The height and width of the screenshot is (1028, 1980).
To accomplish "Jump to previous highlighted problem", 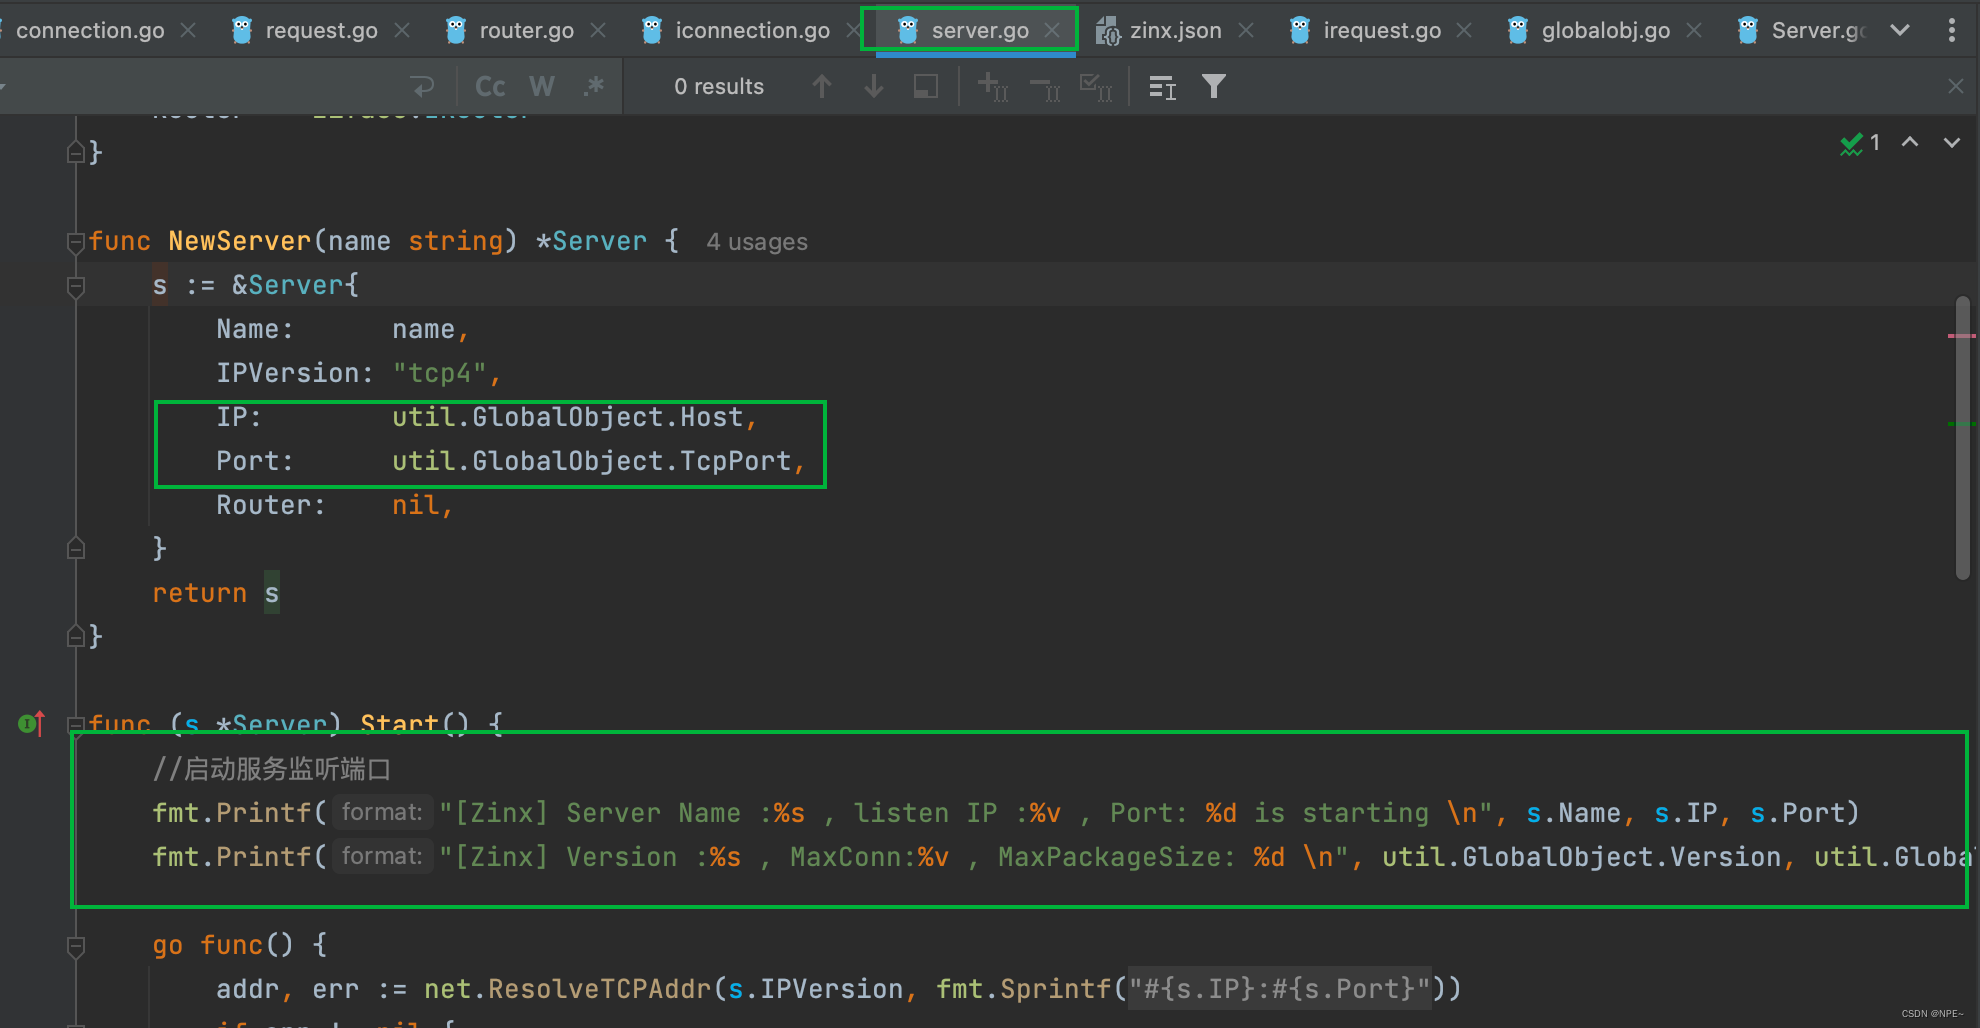I will point(1910,143).
